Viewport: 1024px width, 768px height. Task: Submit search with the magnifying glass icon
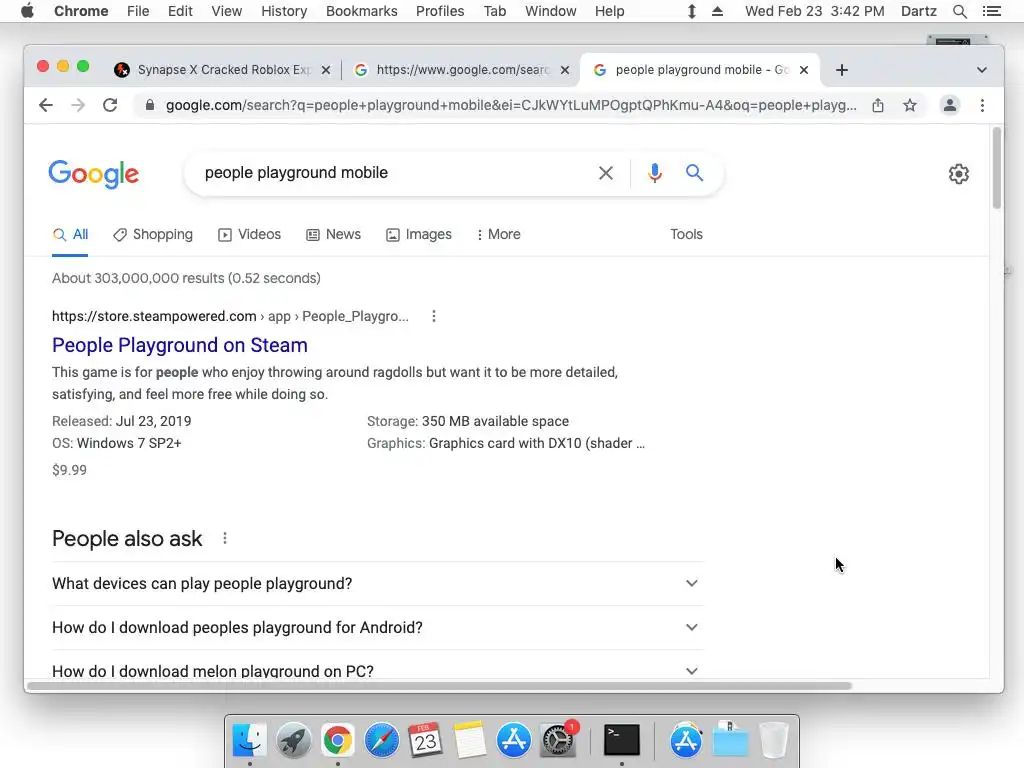click(694, 173)
